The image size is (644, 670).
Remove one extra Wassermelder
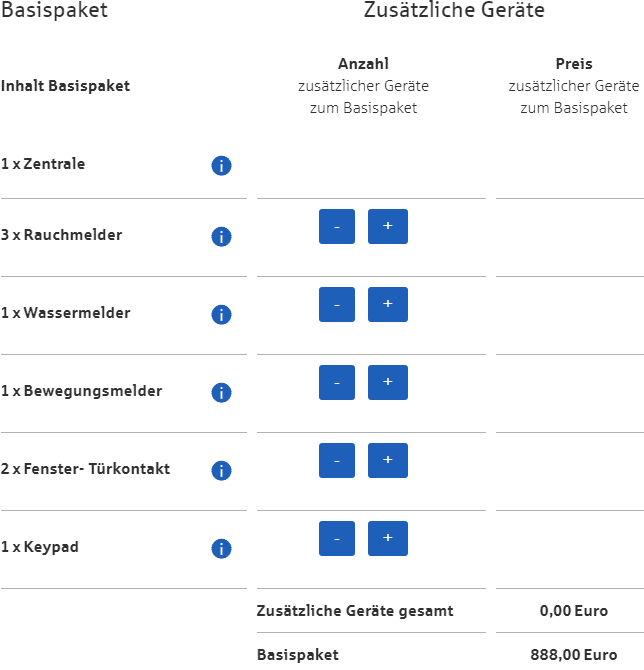click(337, 304)
